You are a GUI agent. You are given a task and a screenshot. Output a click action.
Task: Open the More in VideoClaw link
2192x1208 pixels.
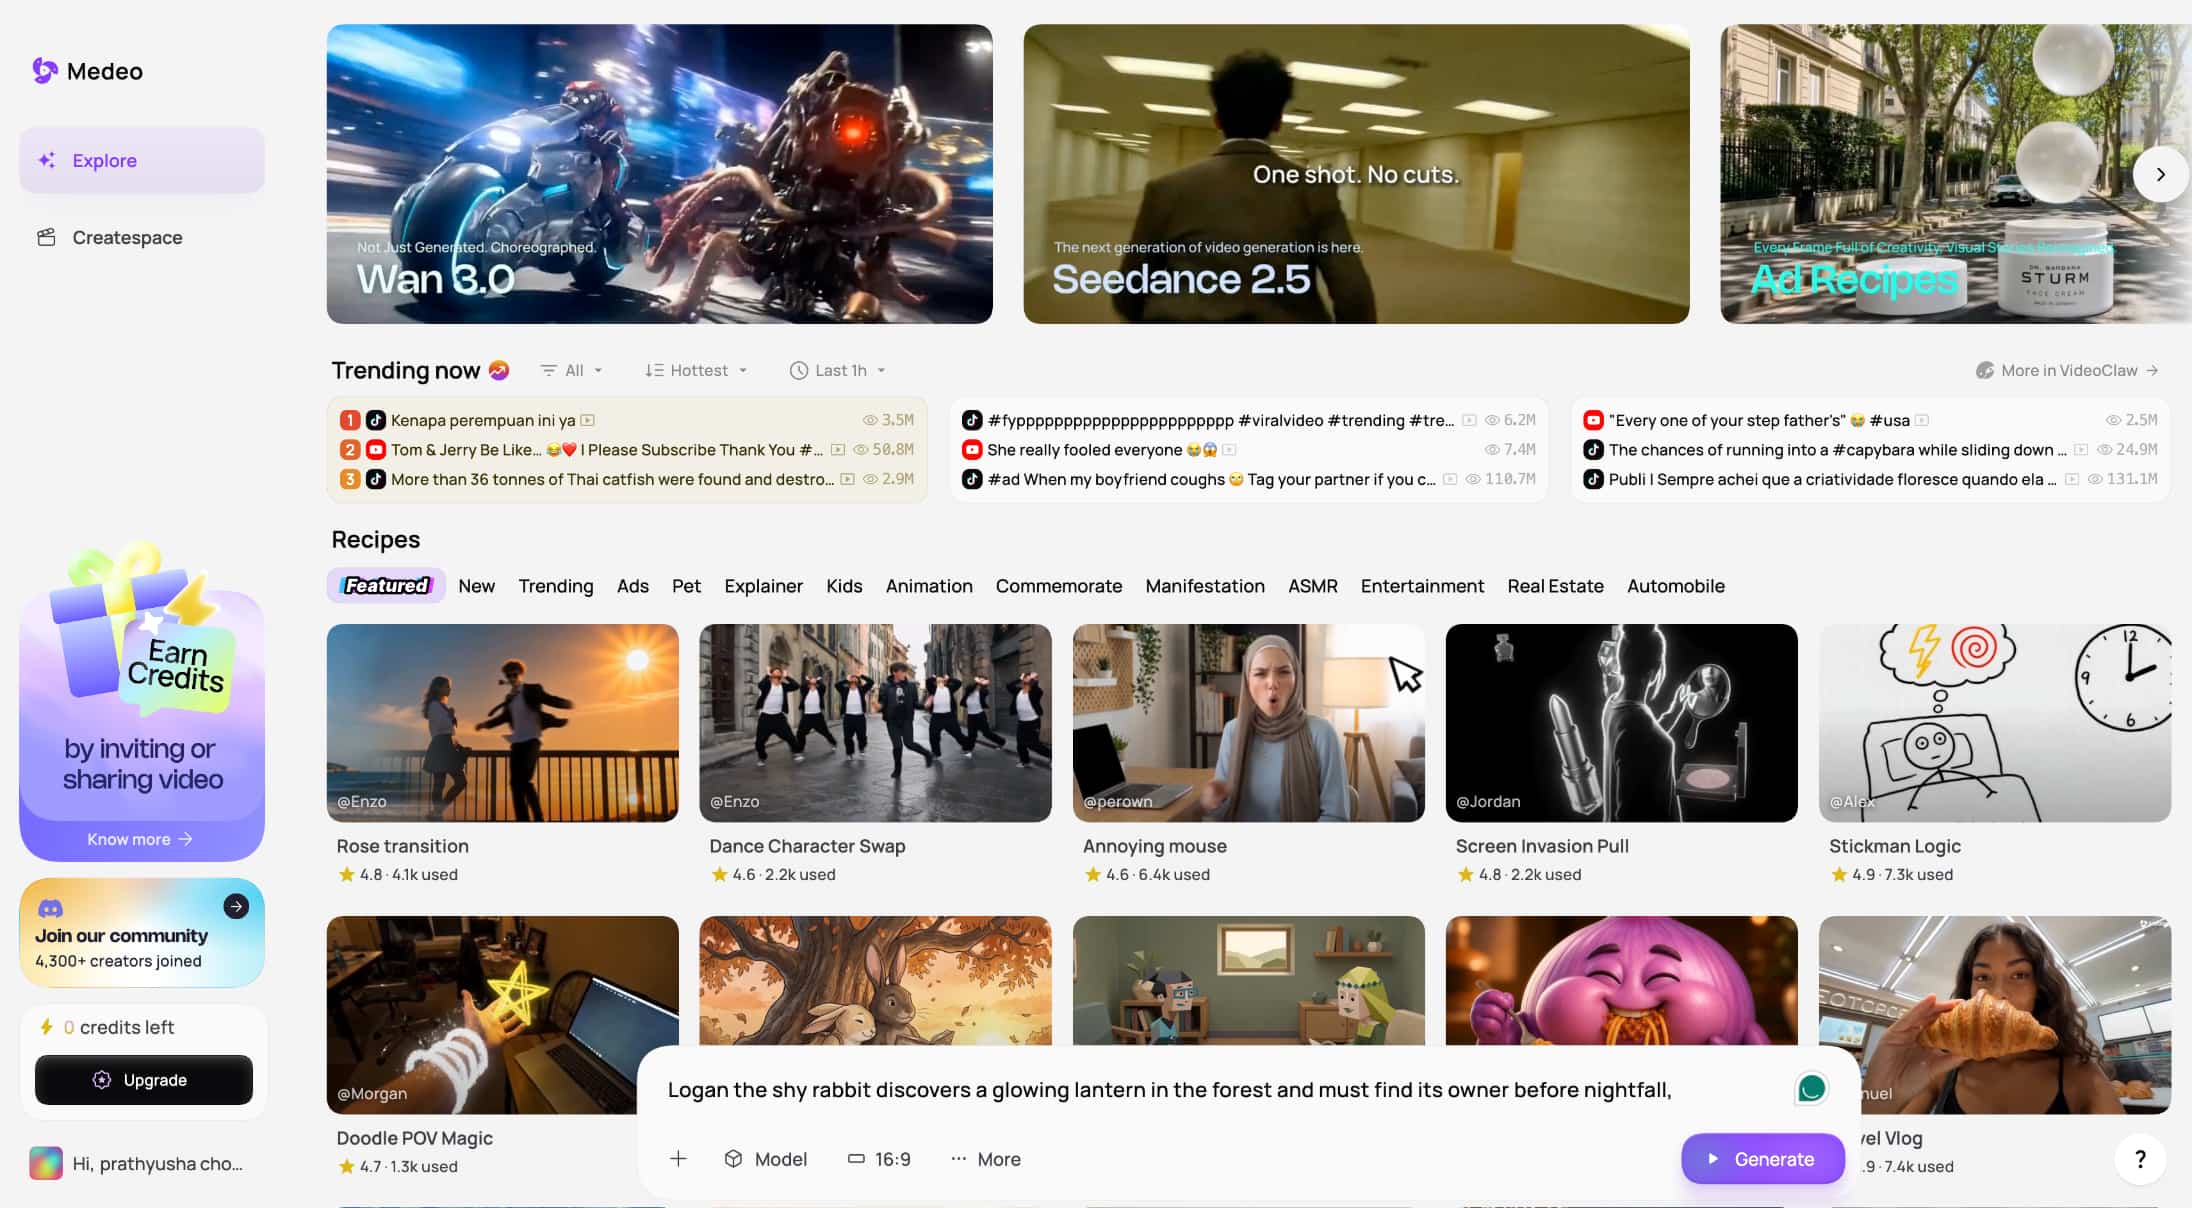2068,370
